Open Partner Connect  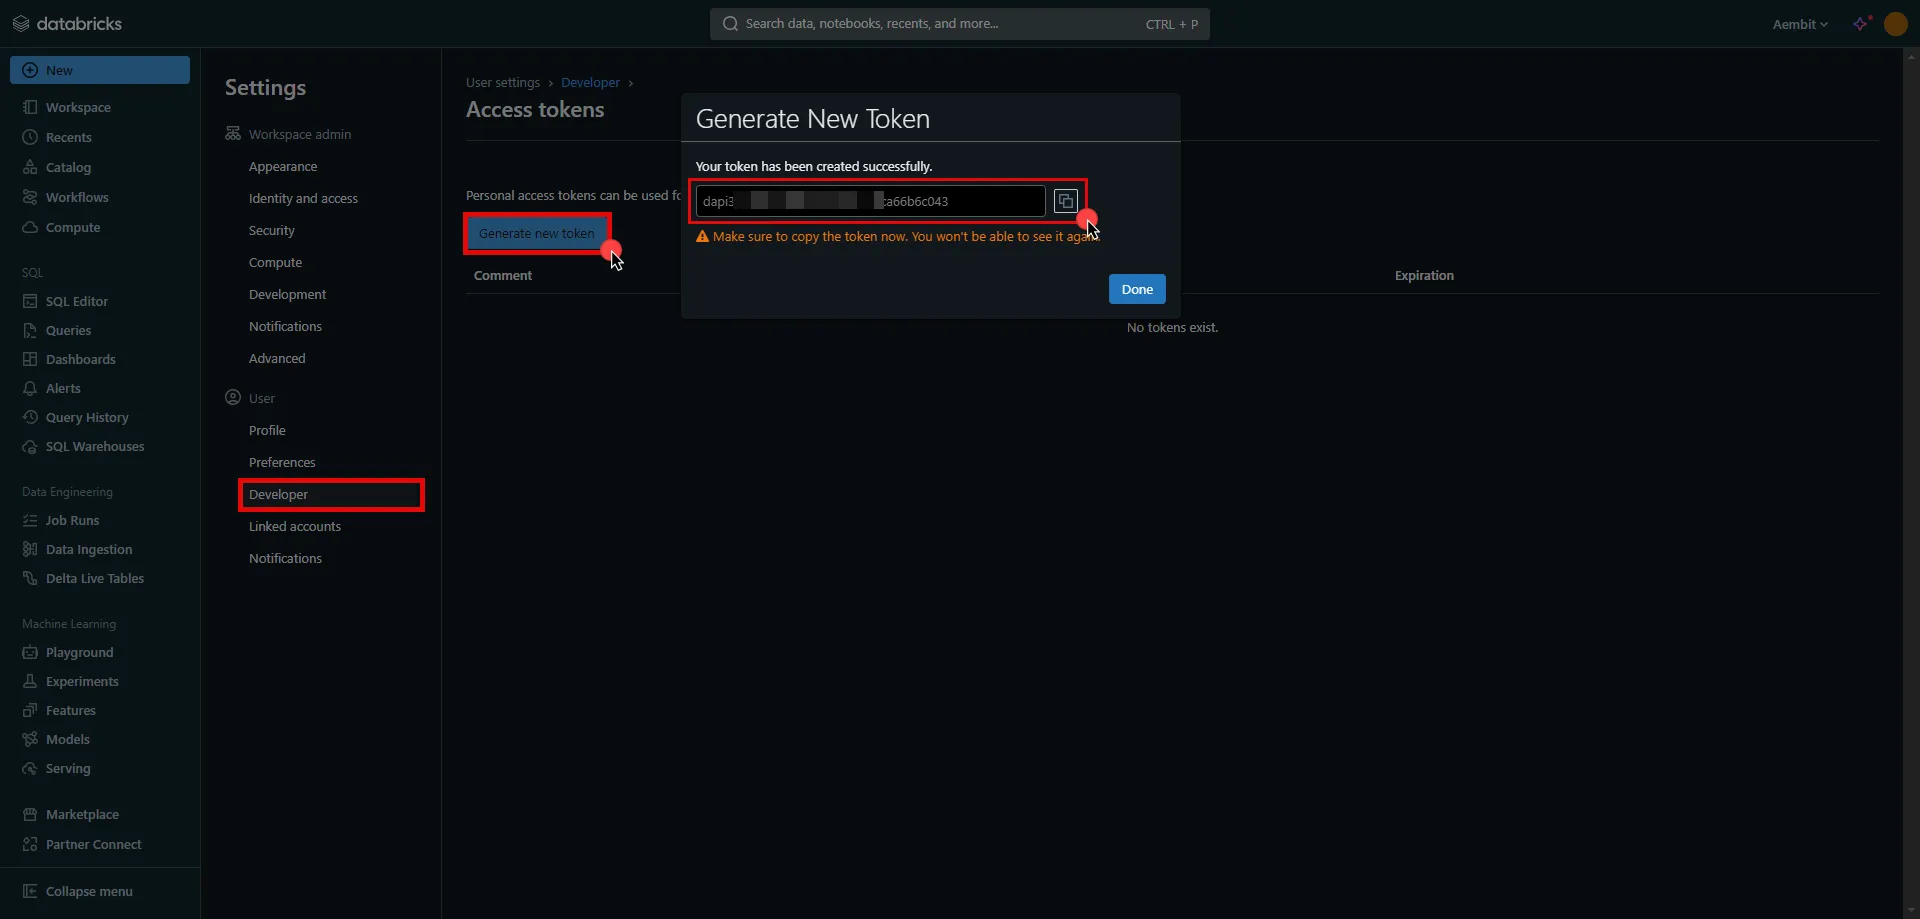pyautogui.click(x=93, y=844)
